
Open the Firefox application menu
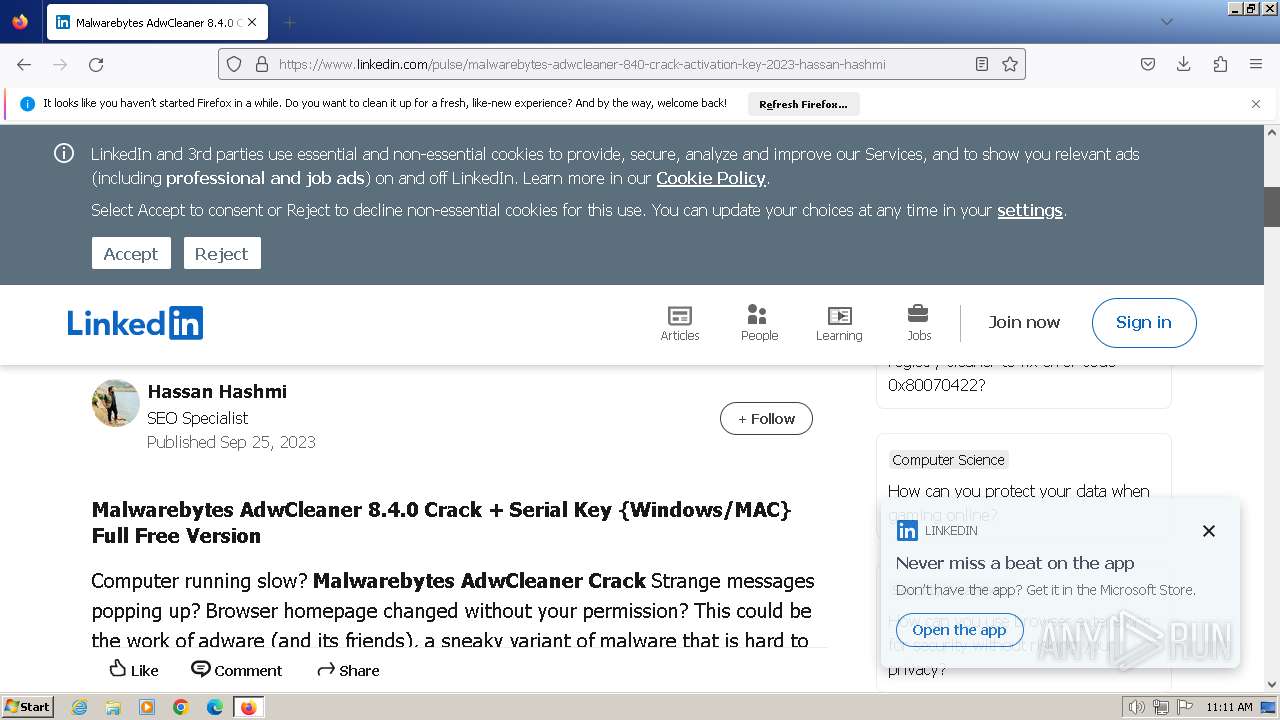click(x=1256, y=64)
